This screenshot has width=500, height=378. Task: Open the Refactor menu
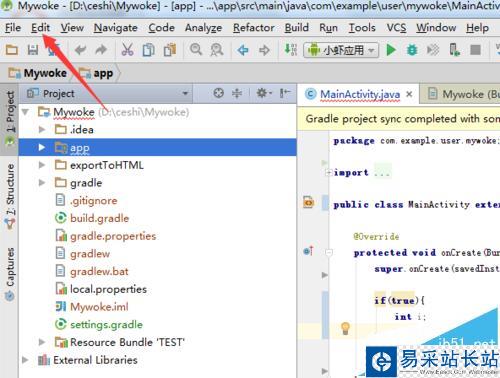pos(254,28)
